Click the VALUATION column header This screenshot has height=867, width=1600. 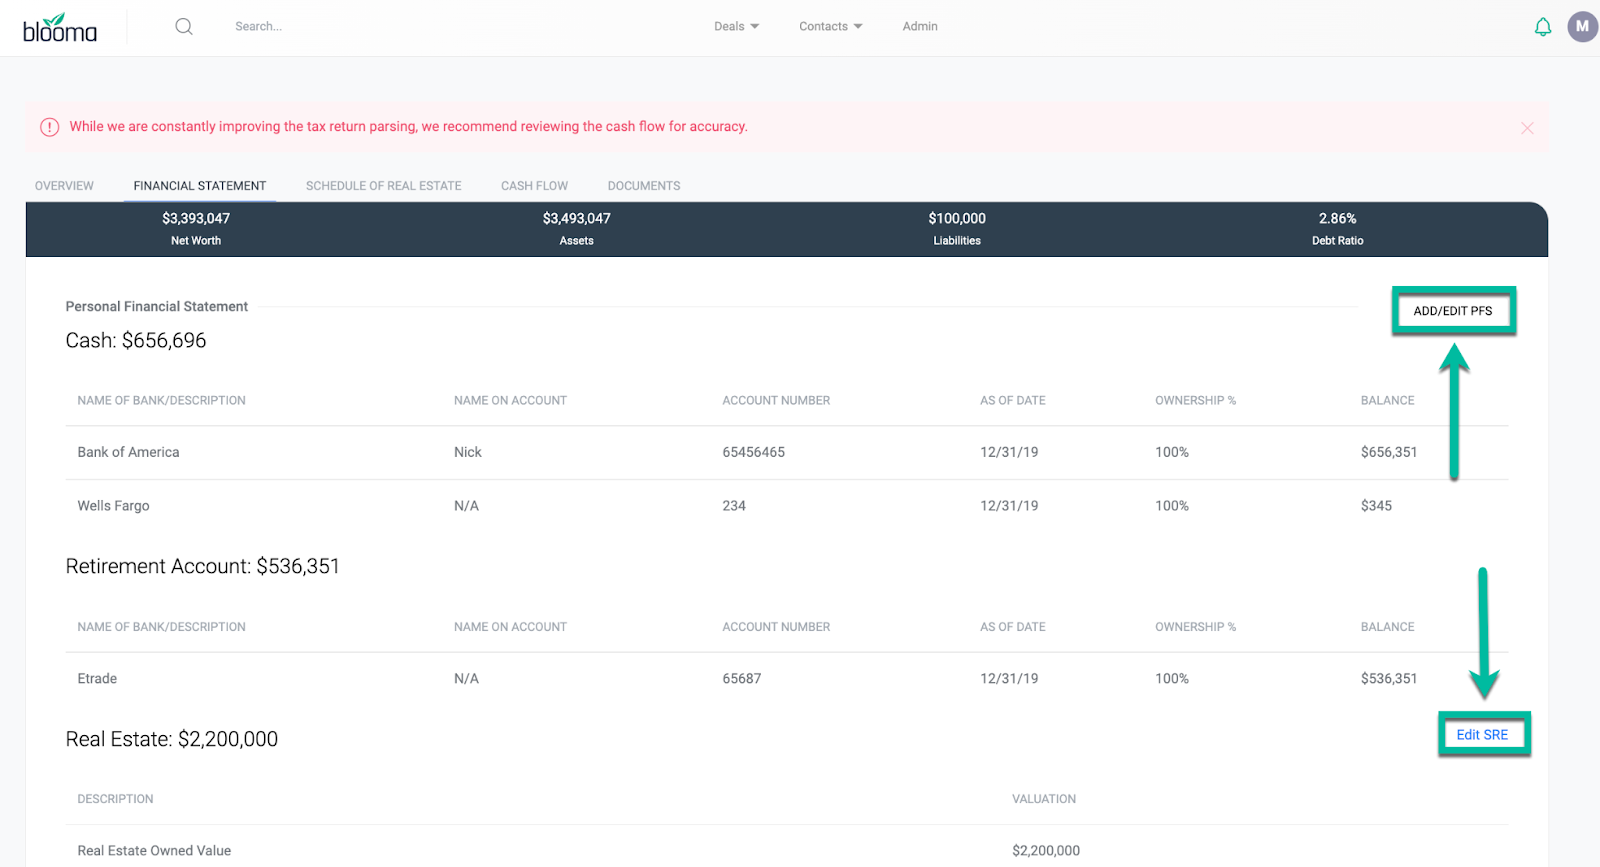coord(1044,800)
